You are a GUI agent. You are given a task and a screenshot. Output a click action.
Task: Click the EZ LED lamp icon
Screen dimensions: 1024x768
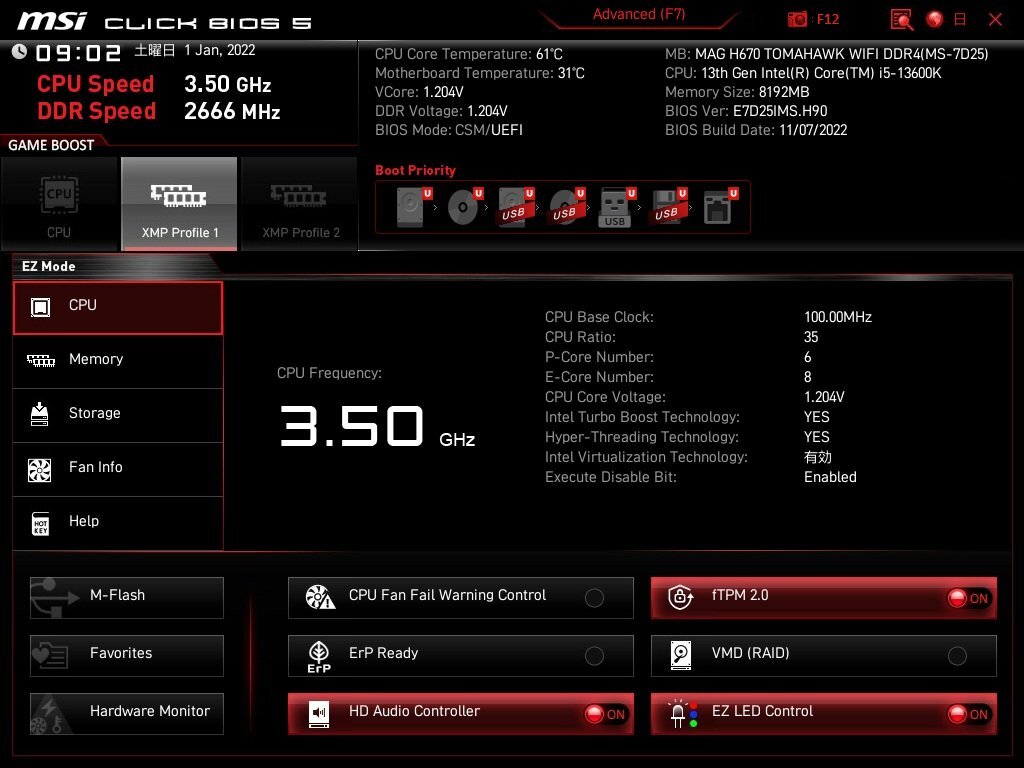(x=683, y=714)
